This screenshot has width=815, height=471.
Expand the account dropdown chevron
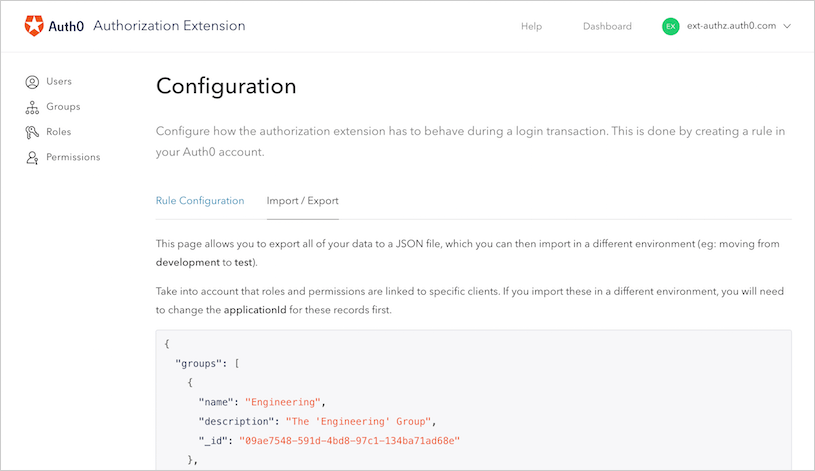[787, 26]
